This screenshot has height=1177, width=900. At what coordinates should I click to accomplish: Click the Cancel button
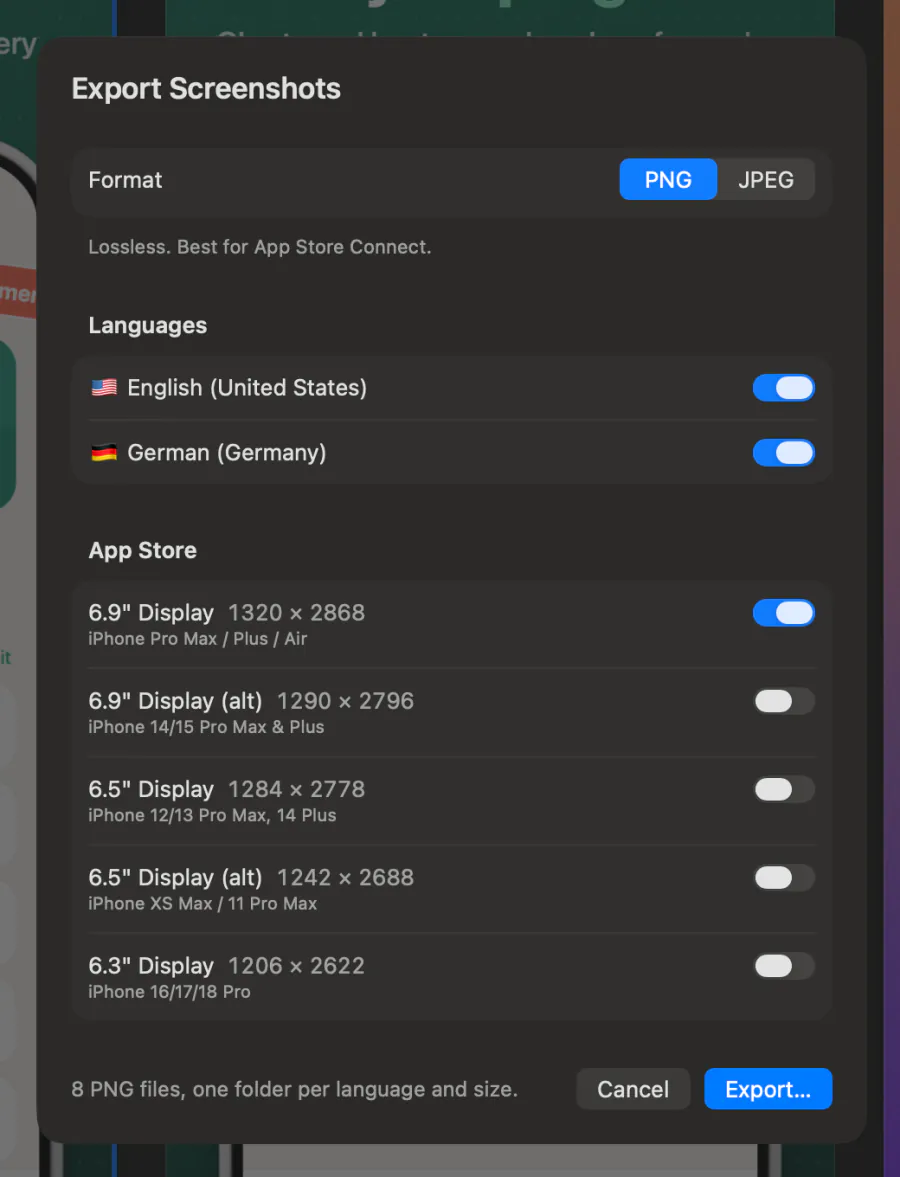(x=633, y=1089)
